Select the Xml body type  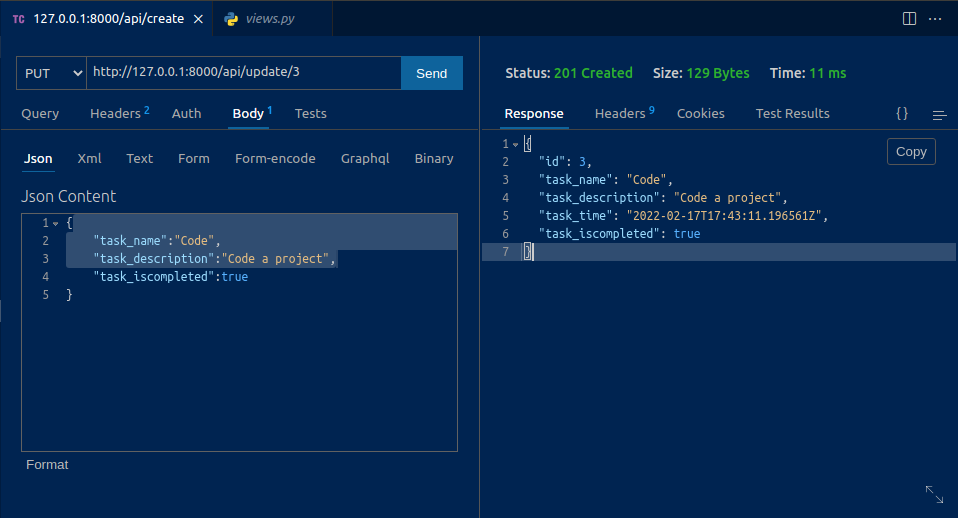pos(90,159)
